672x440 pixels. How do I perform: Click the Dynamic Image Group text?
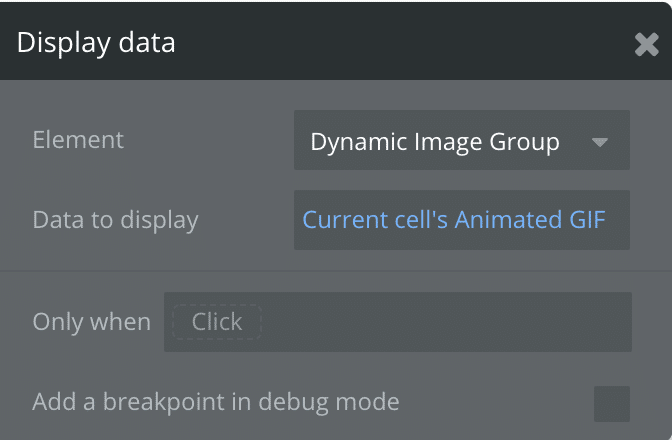[x=435, y=142]
